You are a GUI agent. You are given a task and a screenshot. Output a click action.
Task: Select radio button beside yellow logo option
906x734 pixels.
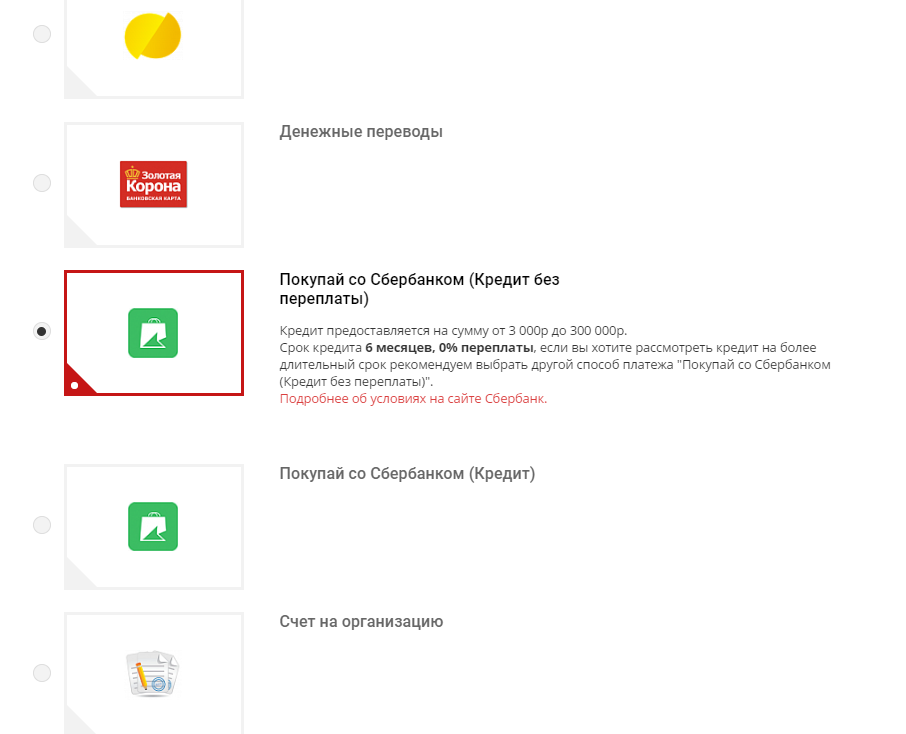[42, 34]
